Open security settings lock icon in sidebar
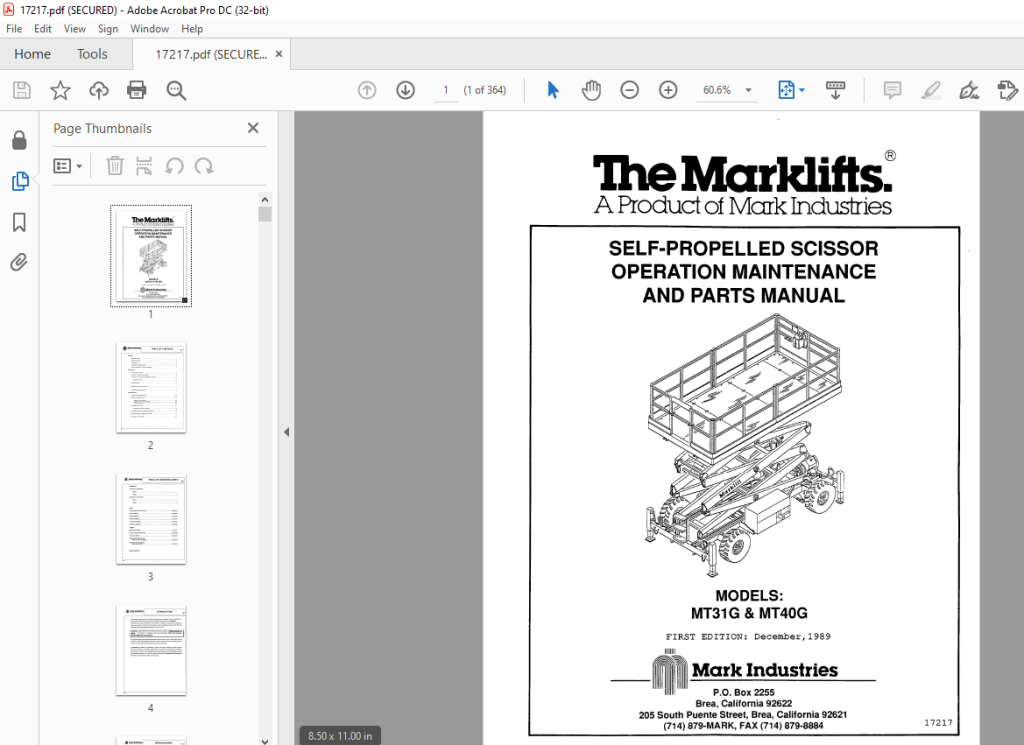The width and height of the screenshot is (1024, 745). 20,140
